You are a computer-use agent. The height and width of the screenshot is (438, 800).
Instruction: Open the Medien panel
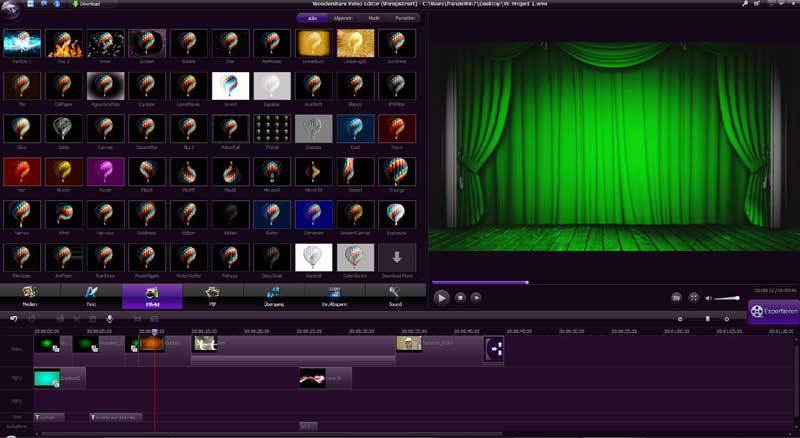(30, 297)
